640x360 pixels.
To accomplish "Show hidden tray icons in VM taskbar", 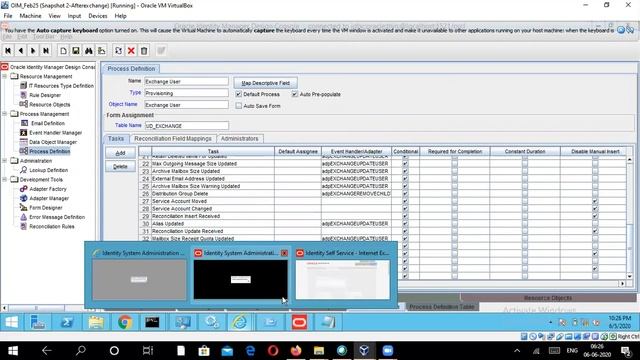I will coord(551,322).
